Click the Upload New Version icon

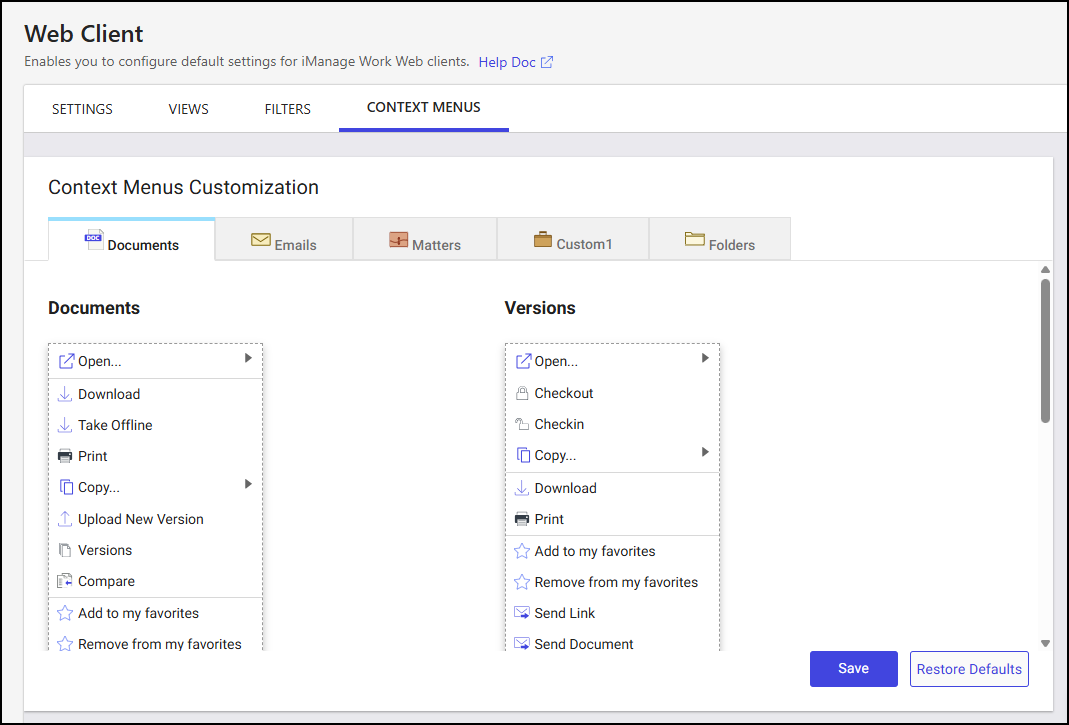[x=65, y=518]
